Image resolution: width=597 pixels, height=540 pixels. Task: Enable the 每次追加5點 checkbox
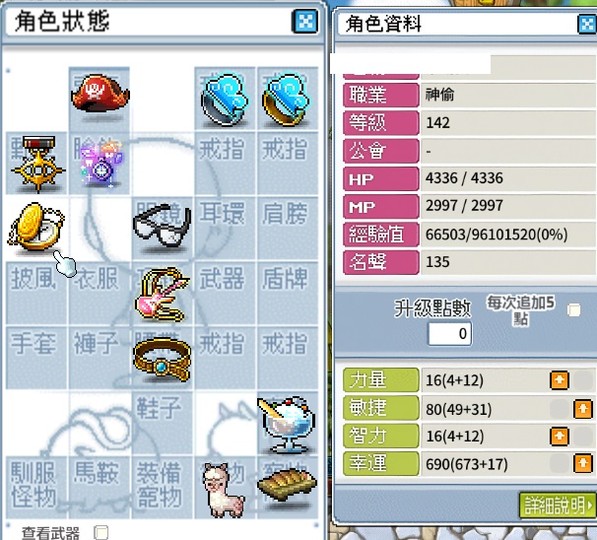[574, 310]
